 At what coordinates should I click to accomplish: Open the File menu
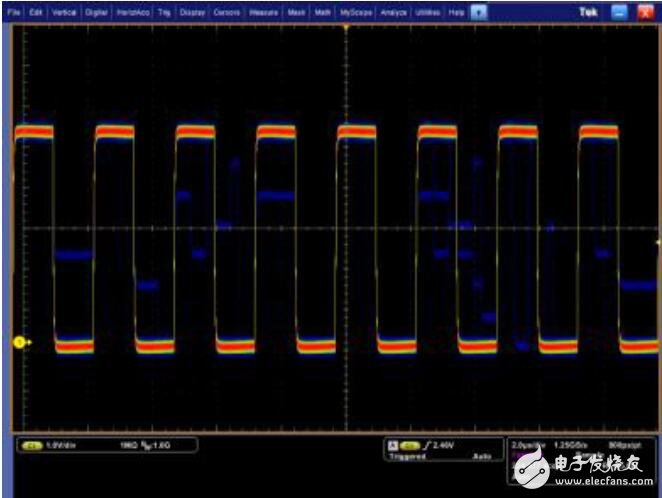[14, 12]
